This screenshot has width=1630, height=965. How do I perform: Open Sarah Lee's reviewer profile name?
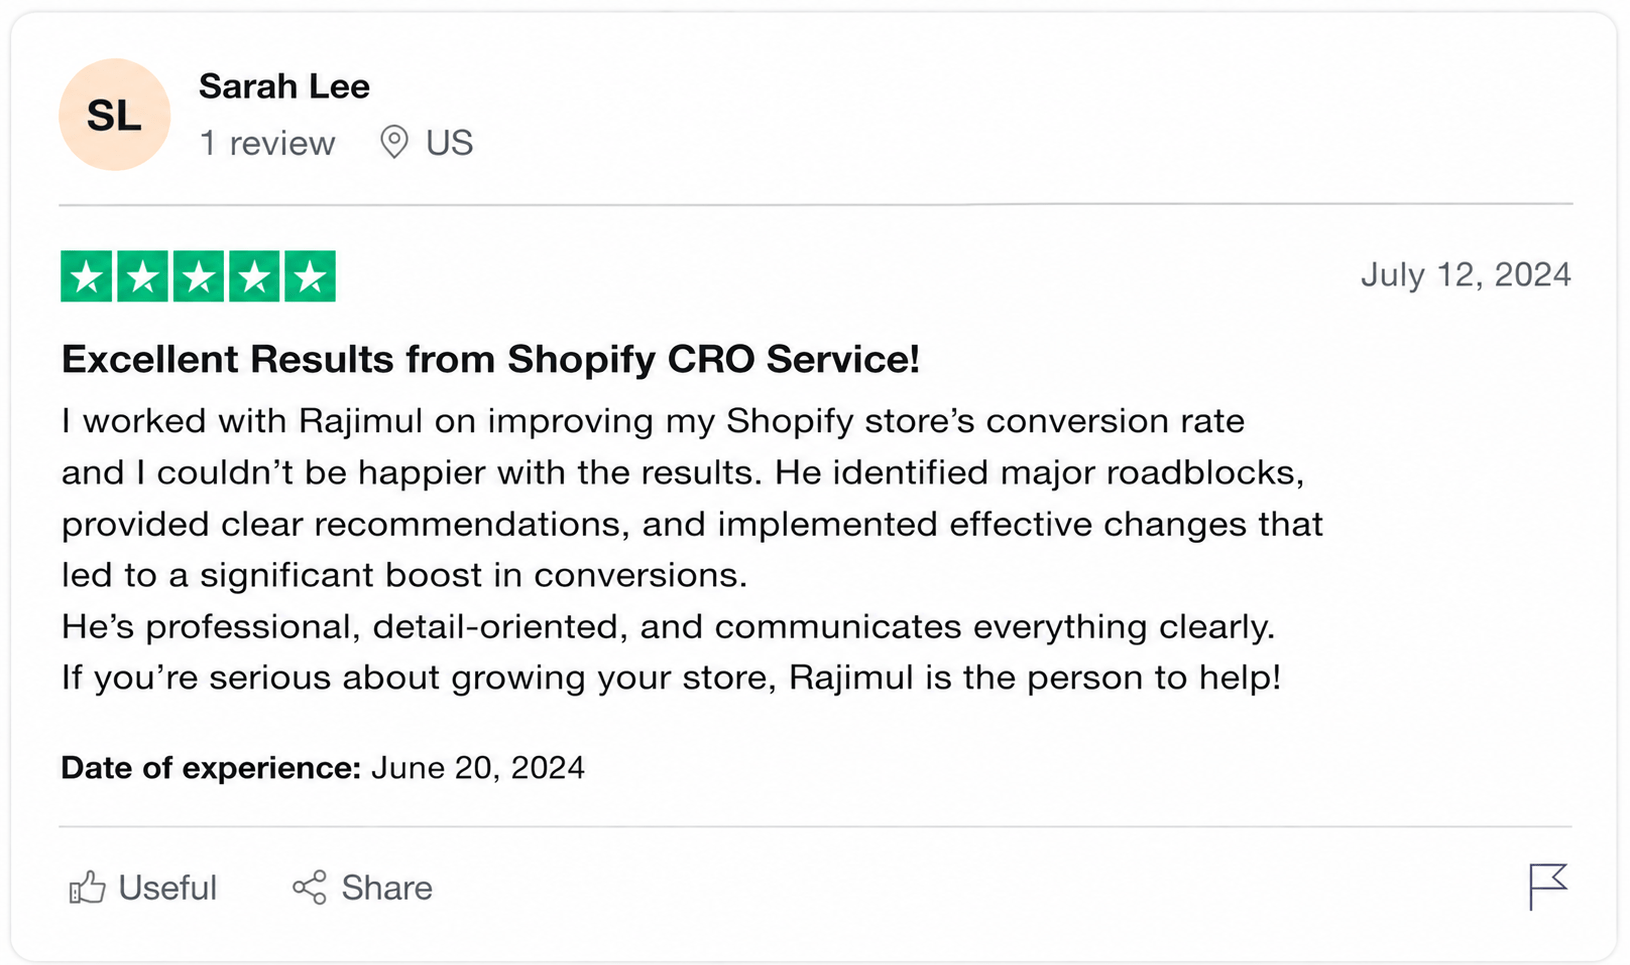(x=284, y=86)
